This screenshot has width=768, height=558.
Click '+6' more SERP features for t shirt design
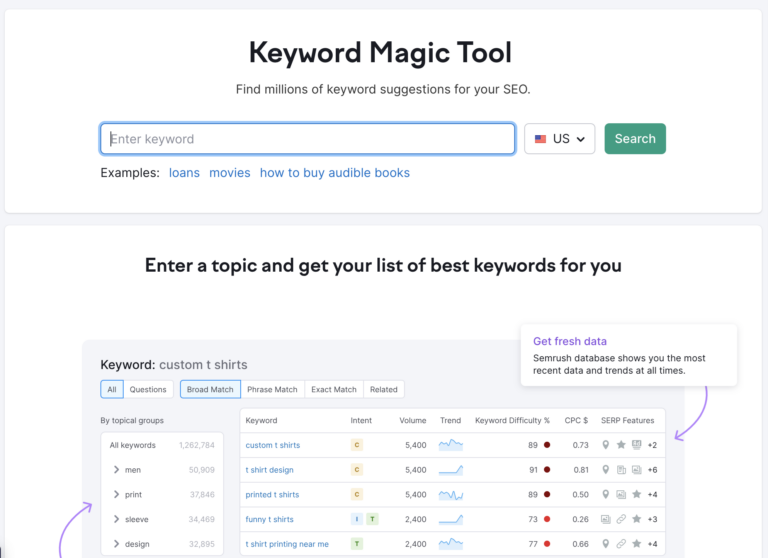pyautogui.click(x=652, y=470)
